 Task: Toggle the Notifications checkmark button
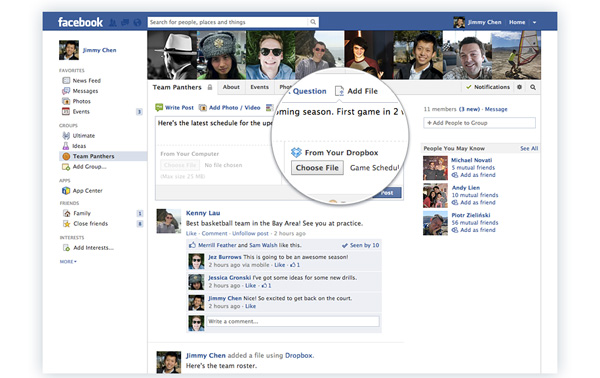coord(488,87)
